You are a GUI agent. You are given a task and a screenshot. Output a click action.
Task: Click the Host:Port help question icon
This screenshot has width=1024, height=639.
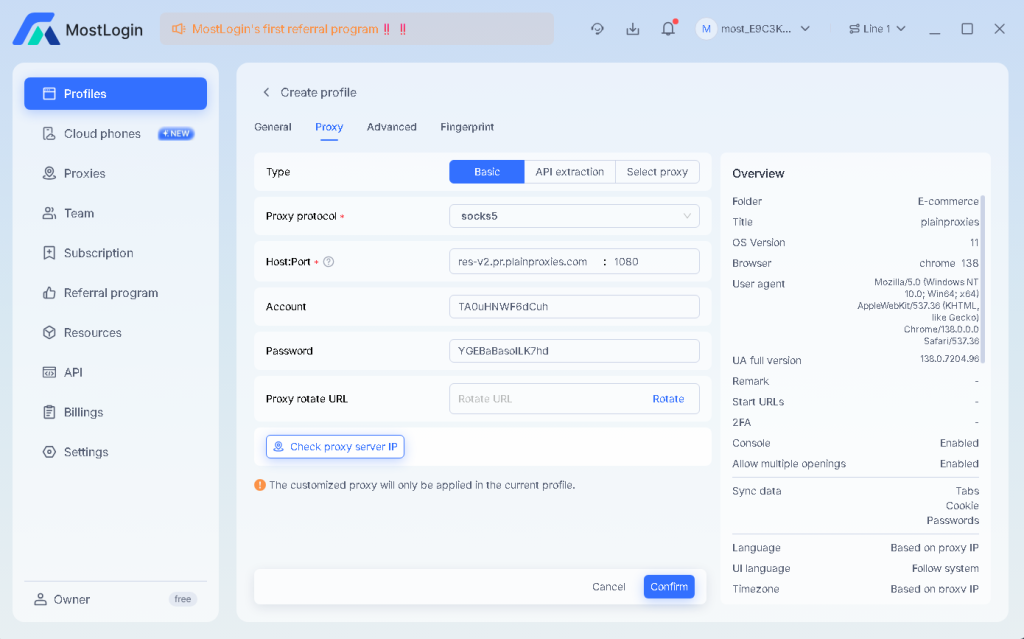click(x=328, y=262)
